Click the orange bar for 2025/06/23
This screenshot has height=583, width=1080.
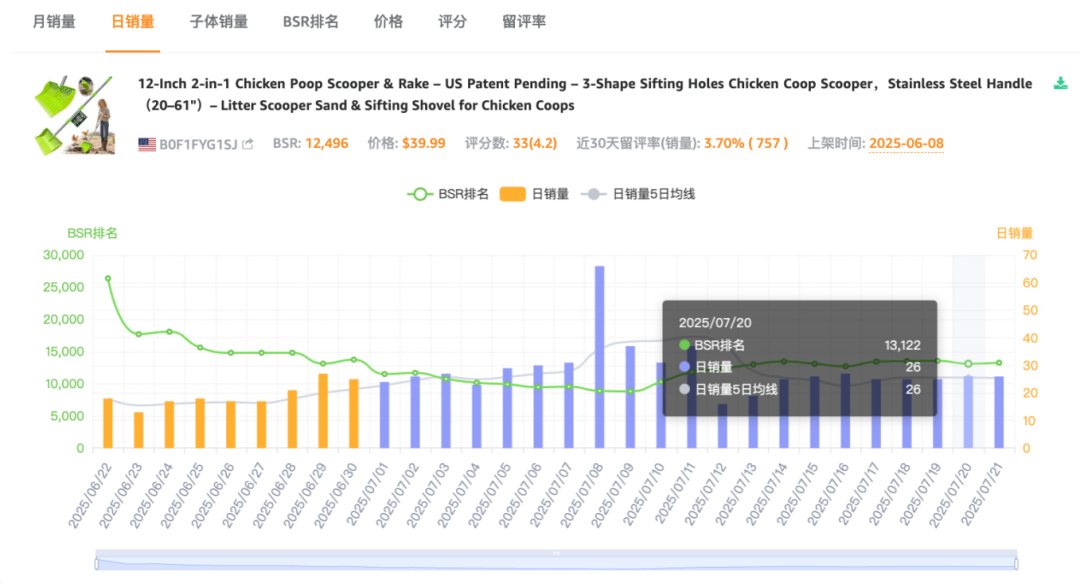138,430
